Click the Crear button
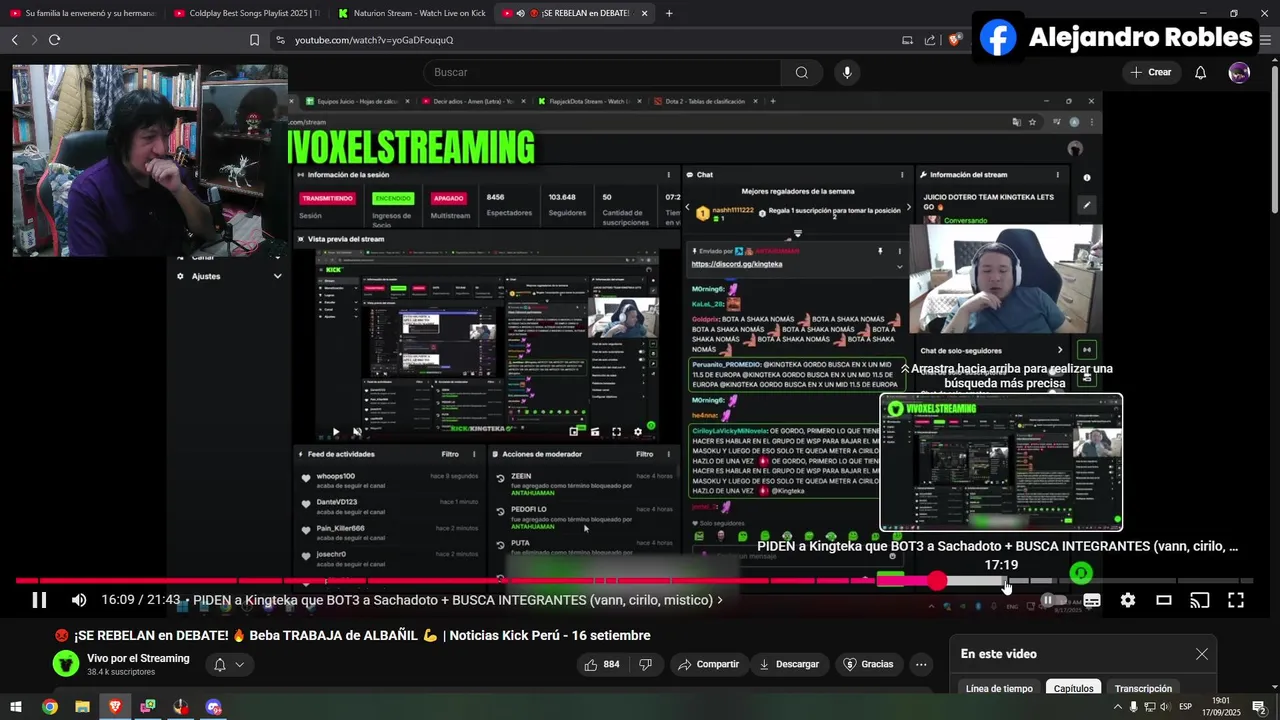 [x=1150, y=72]
